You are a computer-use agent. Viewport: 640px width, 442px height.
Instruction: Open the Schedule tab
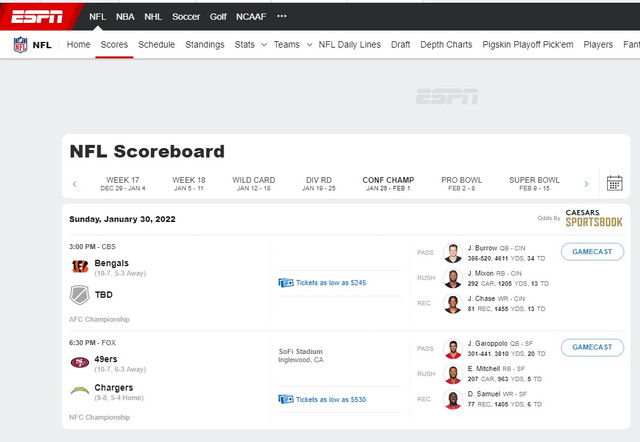pos(156,44)
